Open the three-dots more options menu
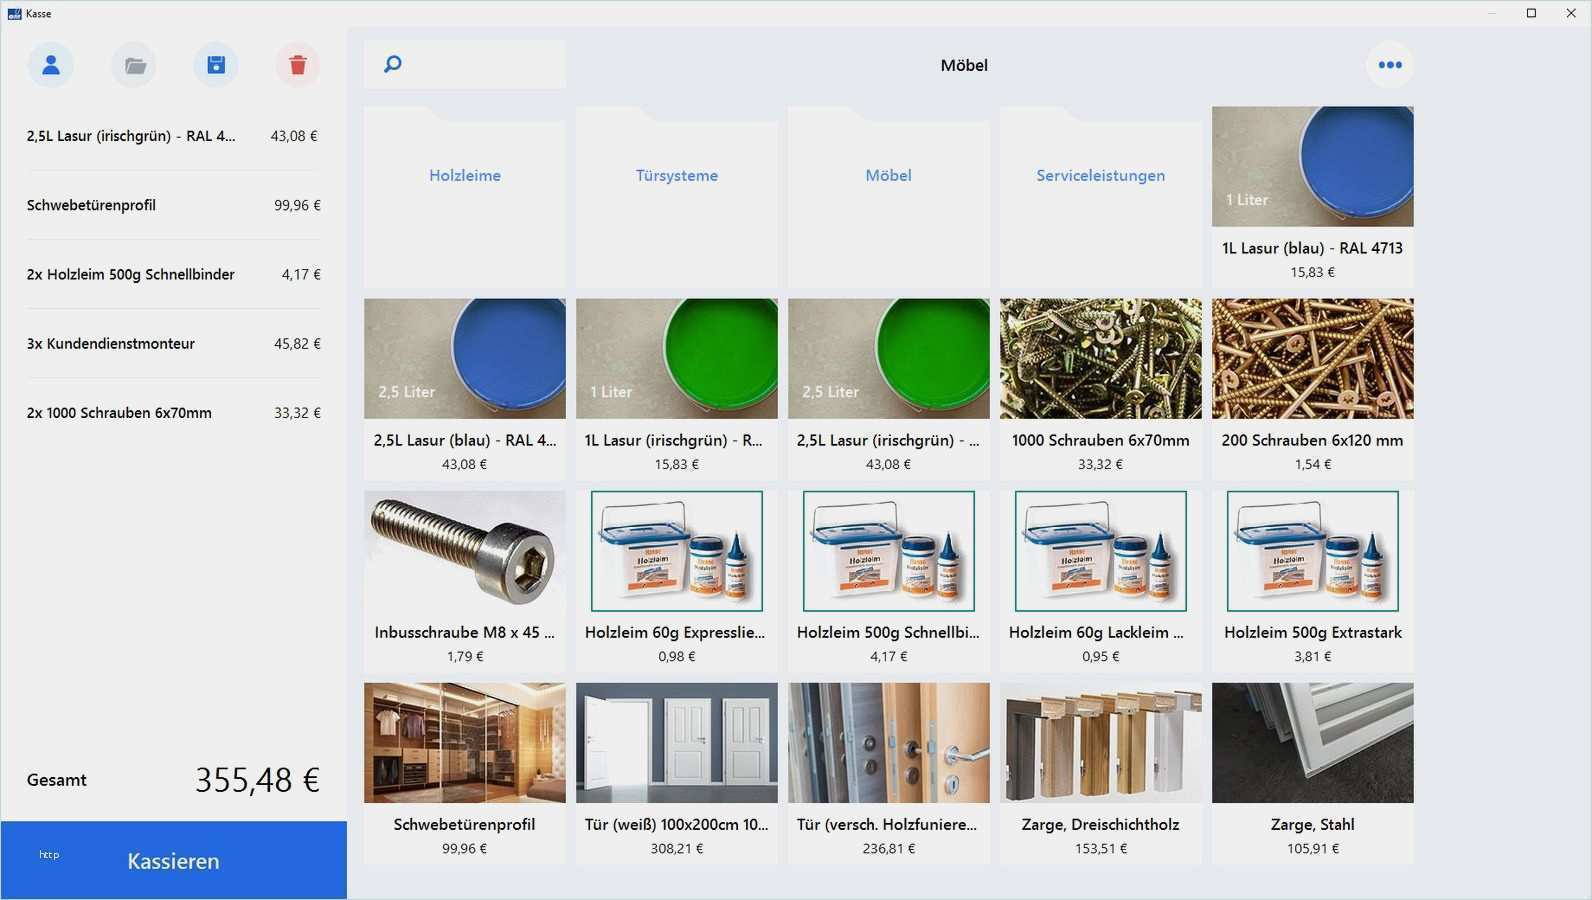 pyautogui.click(x=1390, y=65)
